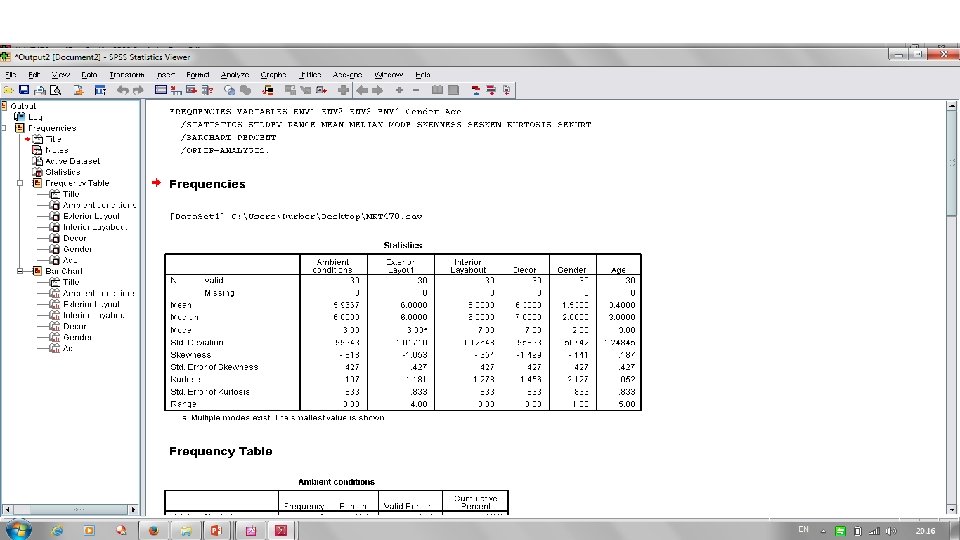Viewport: 960px width, 540px height.
Task: Open the Window menu
Action: pos(388,75)
